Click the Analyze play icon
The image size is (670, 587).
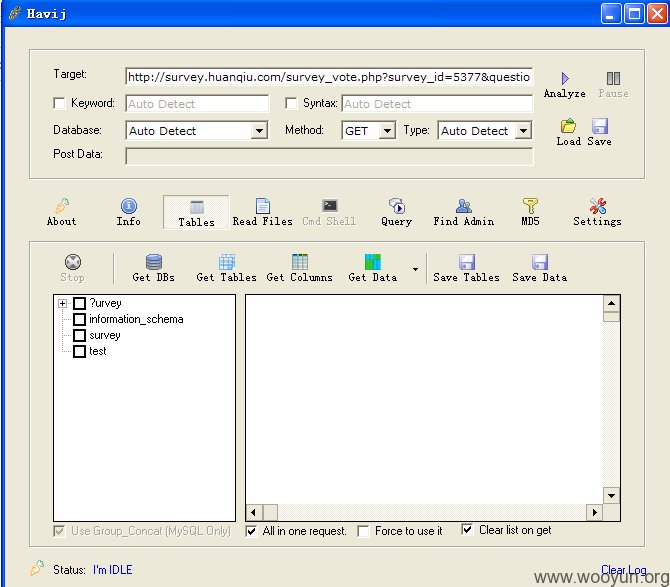(x=565, y=78)
